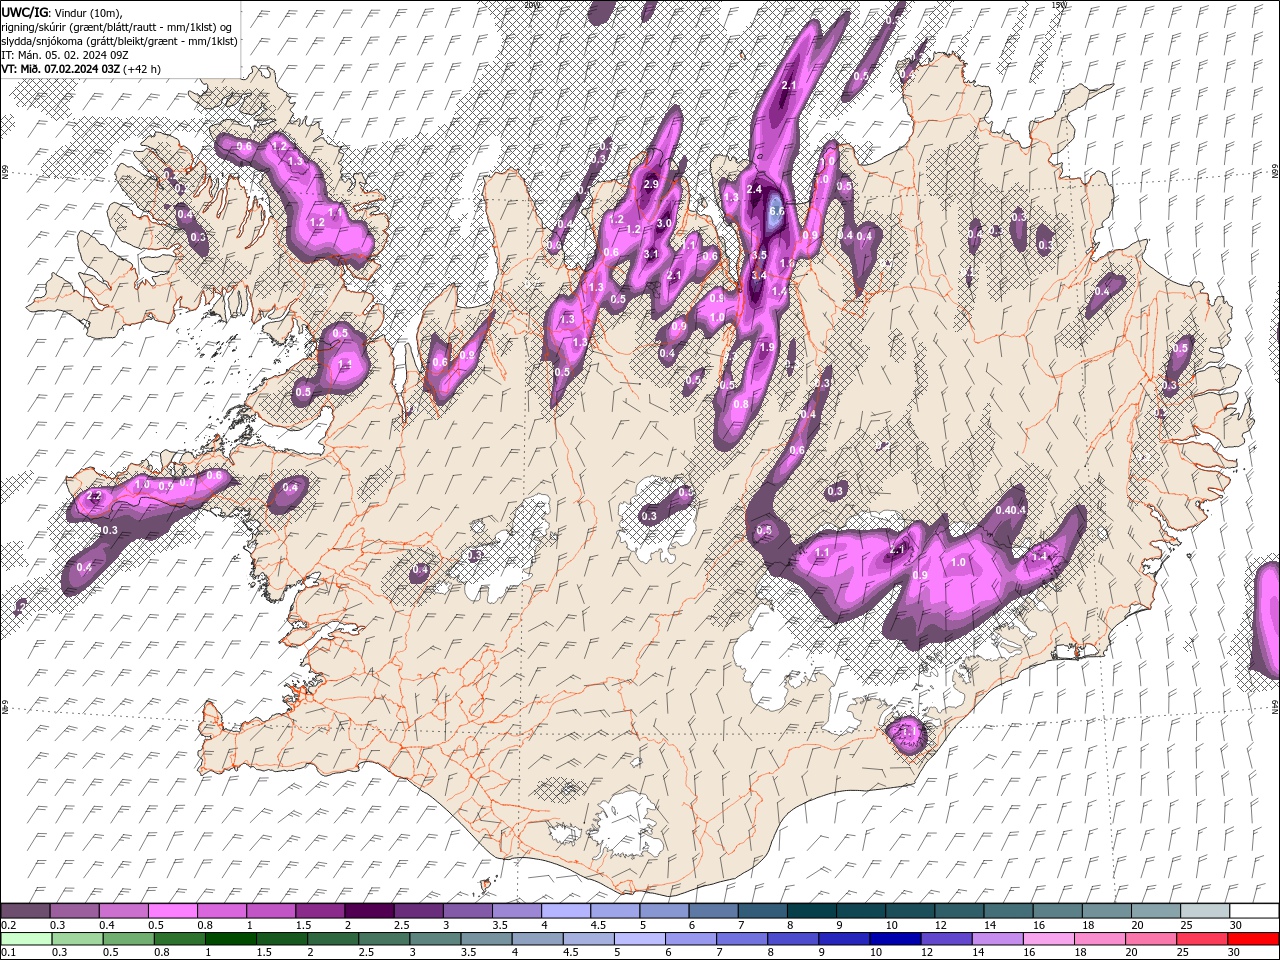Select the dark teal 8–9 swatch in top legend
1280x960 pixels.
812,911
